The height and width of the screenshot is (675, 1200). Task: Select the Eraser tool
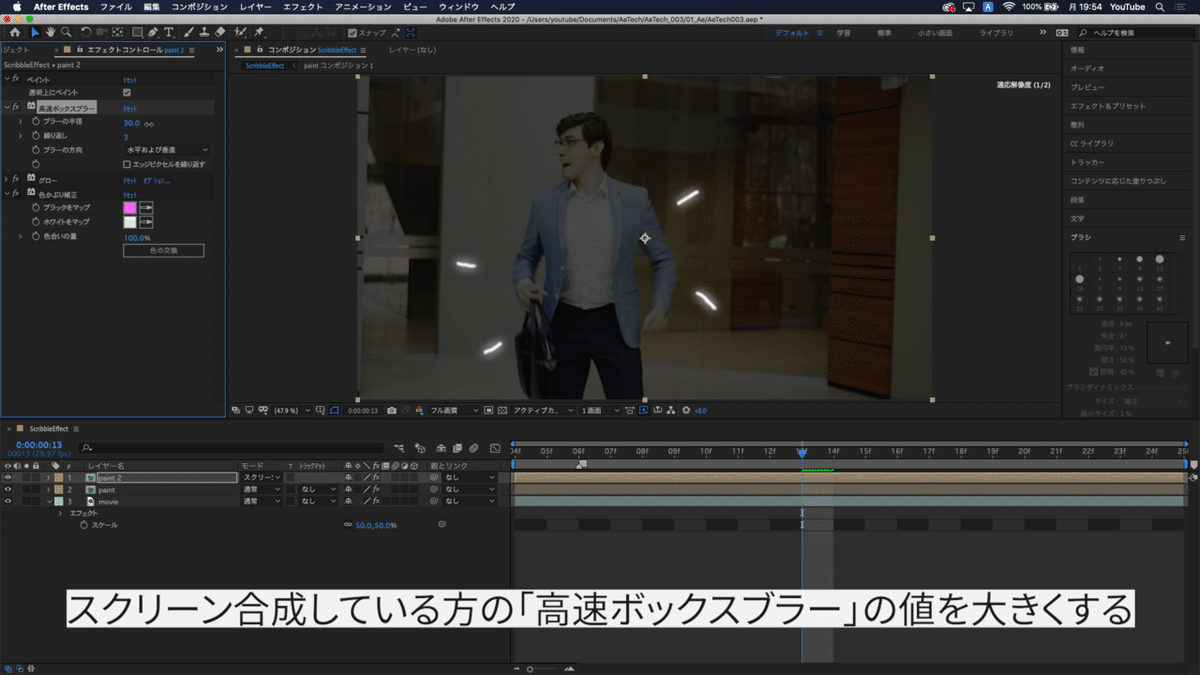pyautogui.click(x=220, y=32)
